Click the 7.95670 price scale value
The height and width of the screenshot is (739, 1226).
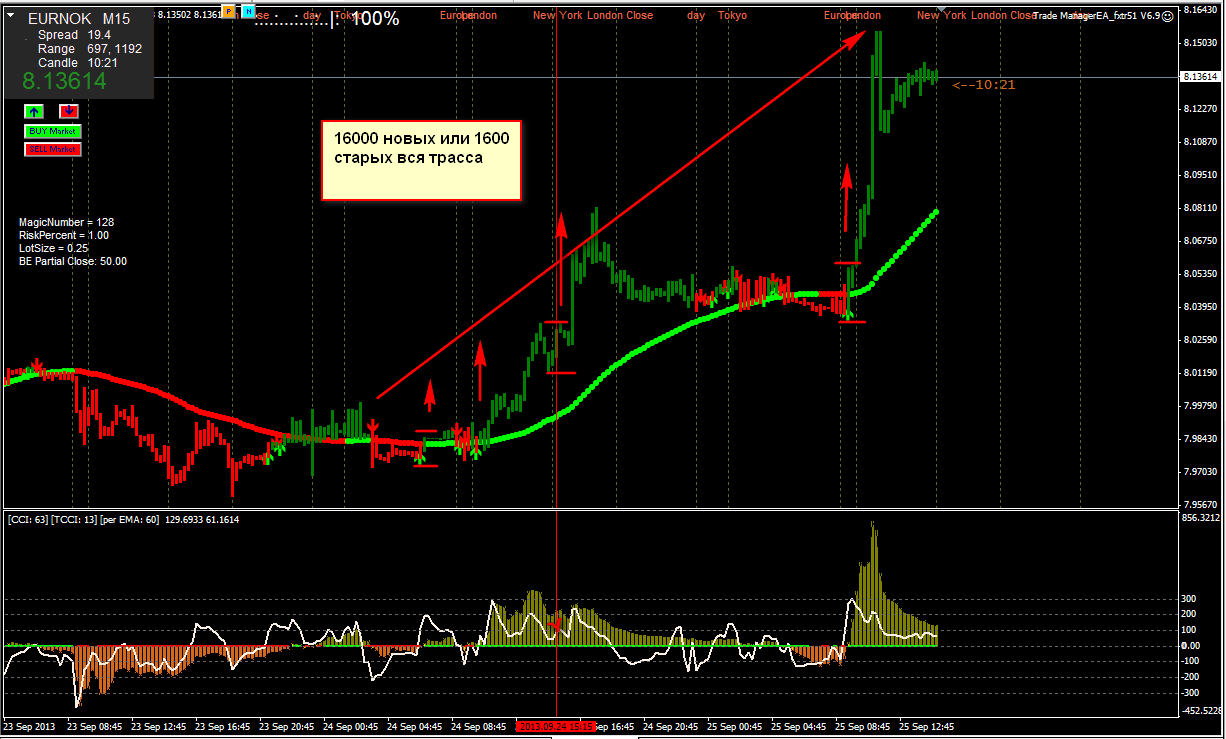[x=1199, y=505]
